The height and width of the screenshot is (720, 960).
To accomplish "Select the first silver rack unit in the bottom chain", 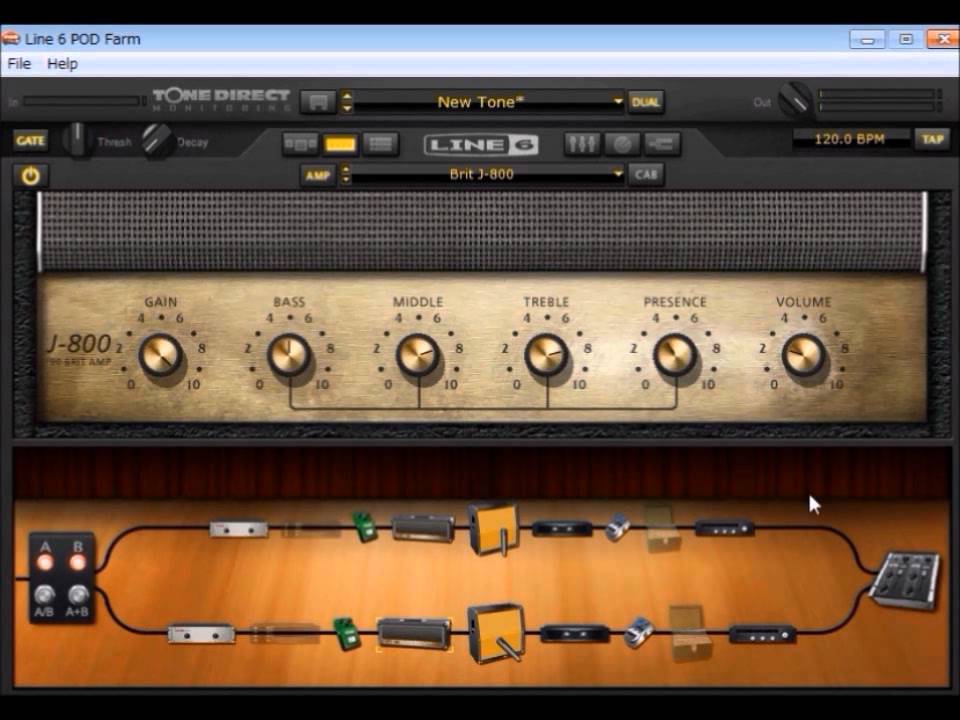I will [x=201, y=634].
